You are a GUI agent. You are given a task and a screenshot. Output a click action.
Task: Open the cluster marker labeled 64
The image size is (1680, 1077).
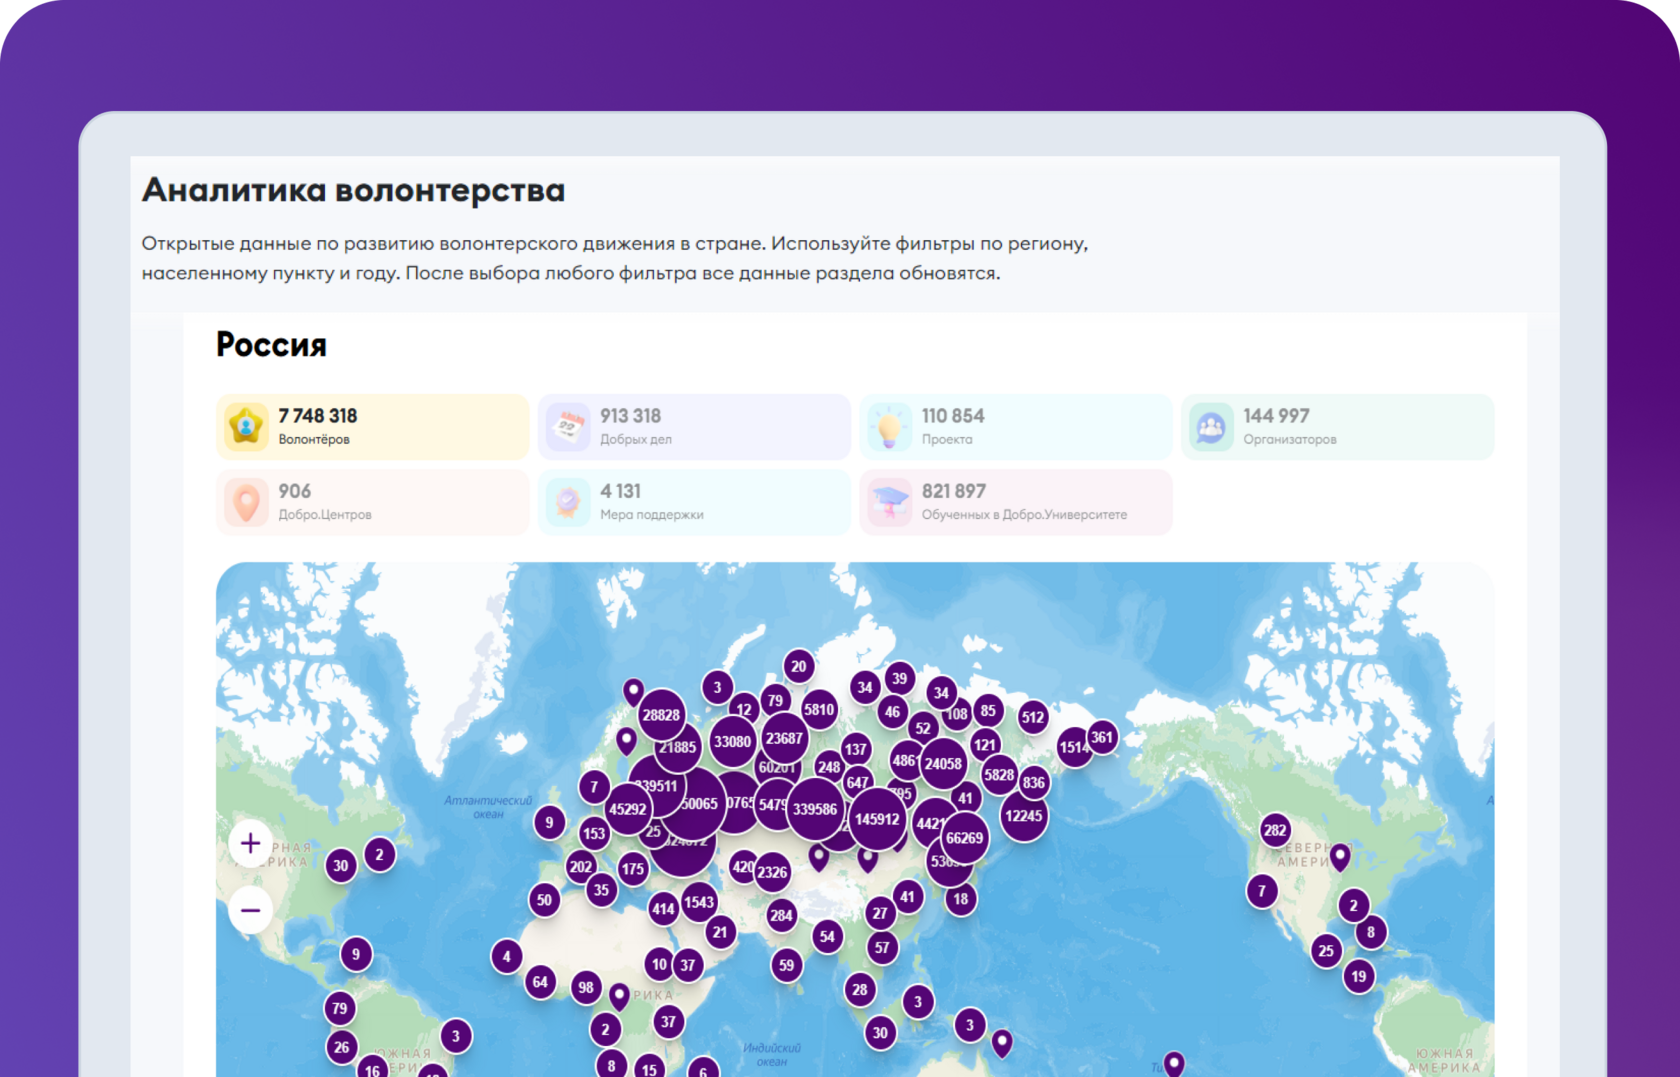pyautogui.click(x=540, y=982)
